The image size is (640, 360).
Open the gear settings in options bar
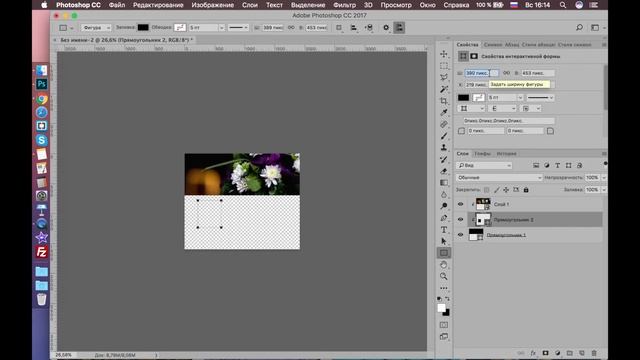pyautogui.click(x=386, y=27)
